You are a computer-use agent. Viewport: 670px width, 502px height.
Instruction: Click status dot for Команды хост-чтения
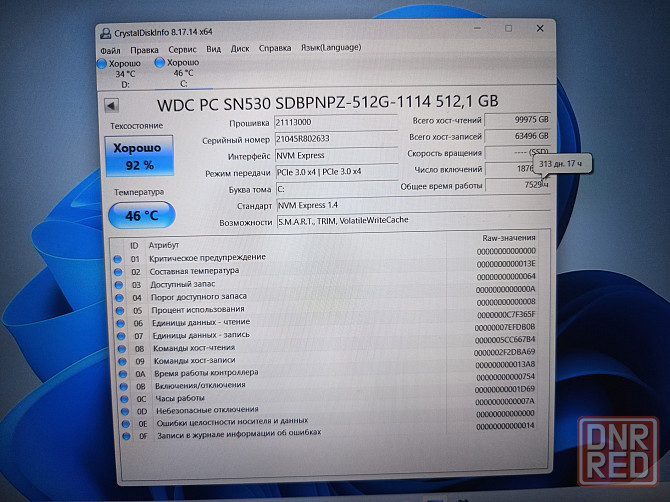point(122,349)
